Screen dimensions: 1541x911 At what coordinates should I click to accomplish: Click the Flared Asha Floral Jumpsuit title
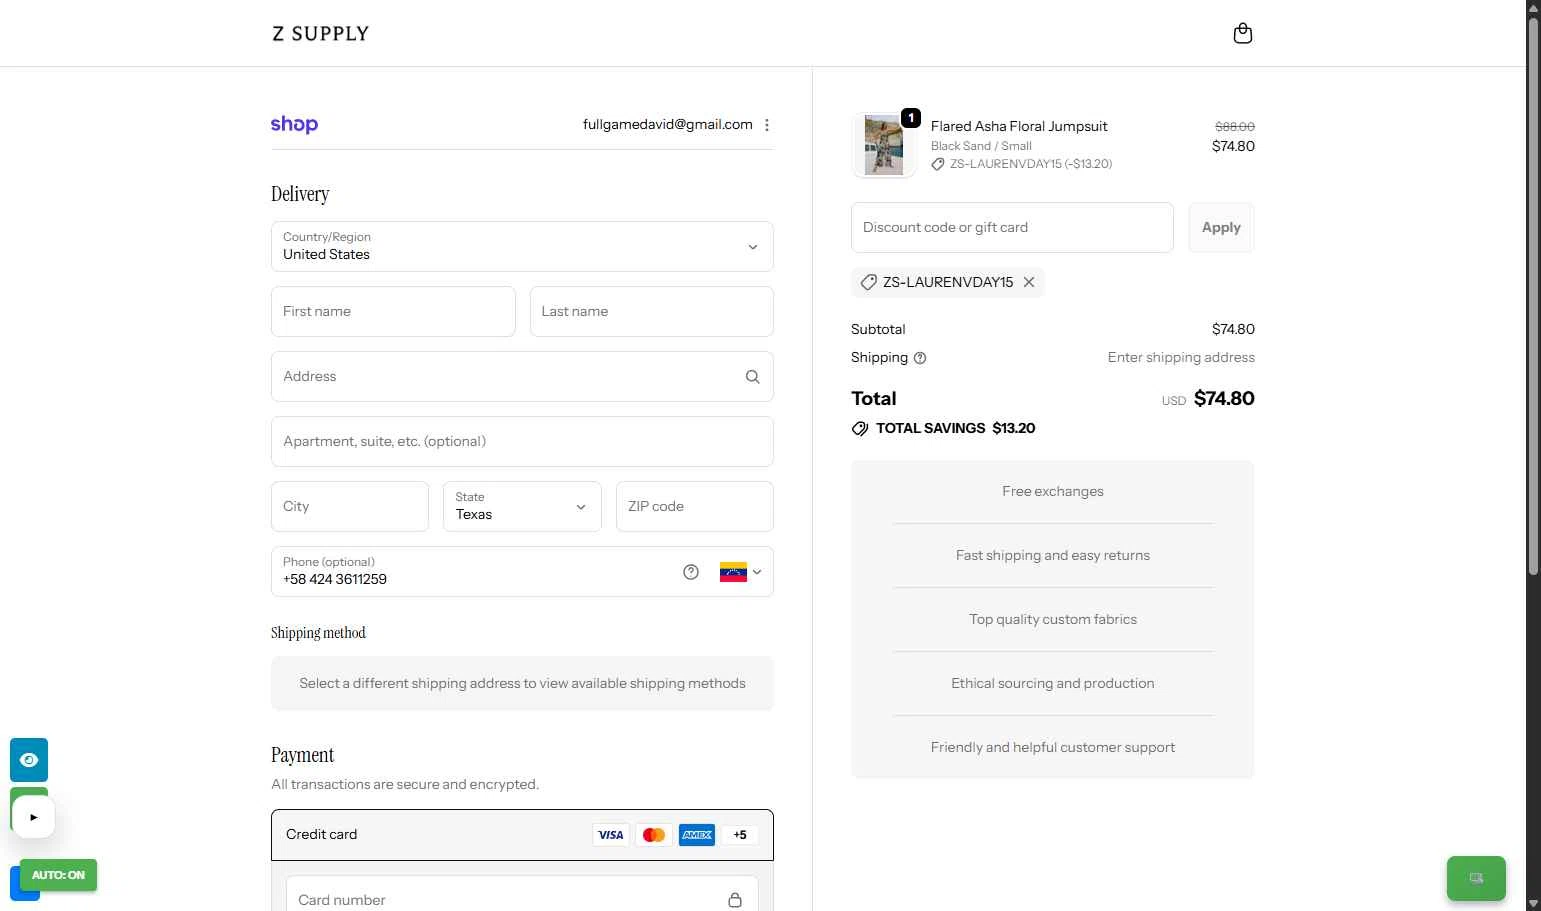click(1019, 126)
